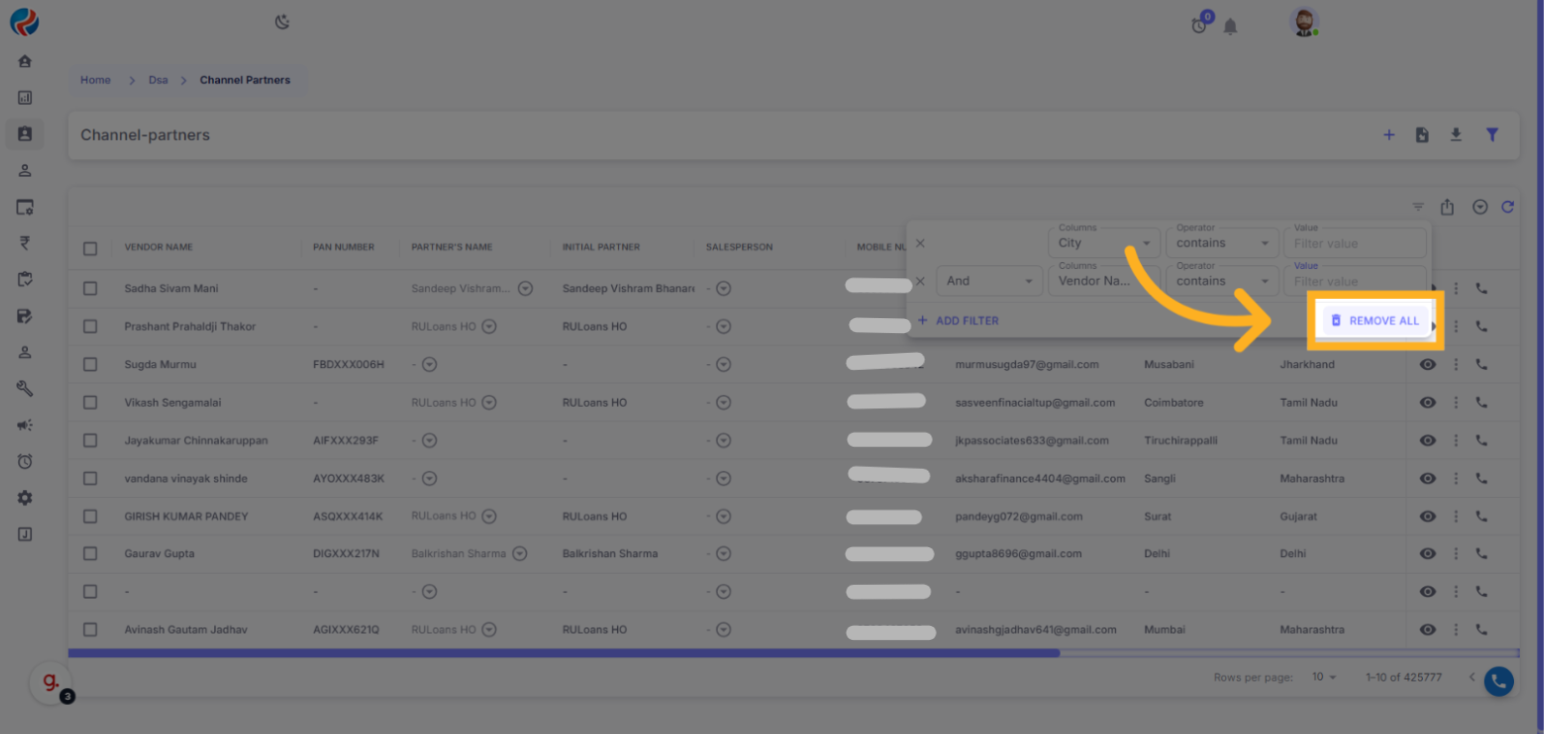
Task: Toggle dark mode moon icon
Action: click(282, 22)
